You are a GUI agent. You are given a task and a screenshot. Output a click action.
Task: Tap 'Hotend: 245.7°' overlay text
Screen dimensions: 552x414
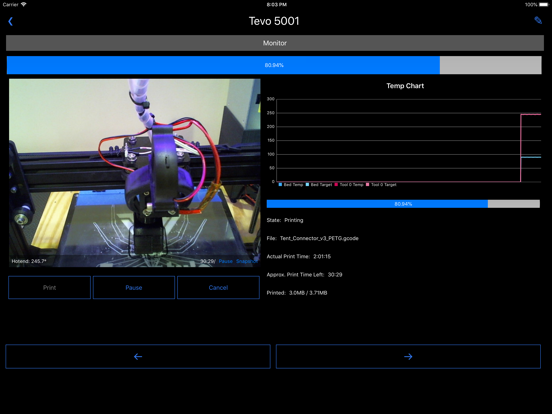(29, 261)
